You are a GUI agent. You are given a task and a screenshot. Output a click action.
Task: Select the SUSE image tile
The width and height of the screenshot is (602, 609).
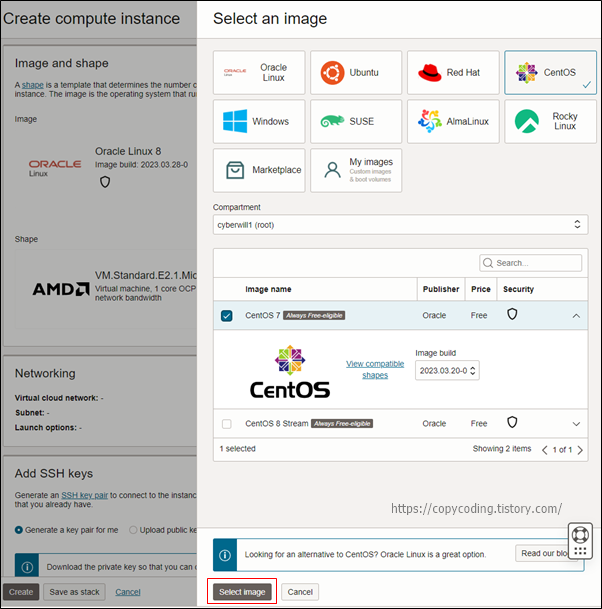(356, 122)
